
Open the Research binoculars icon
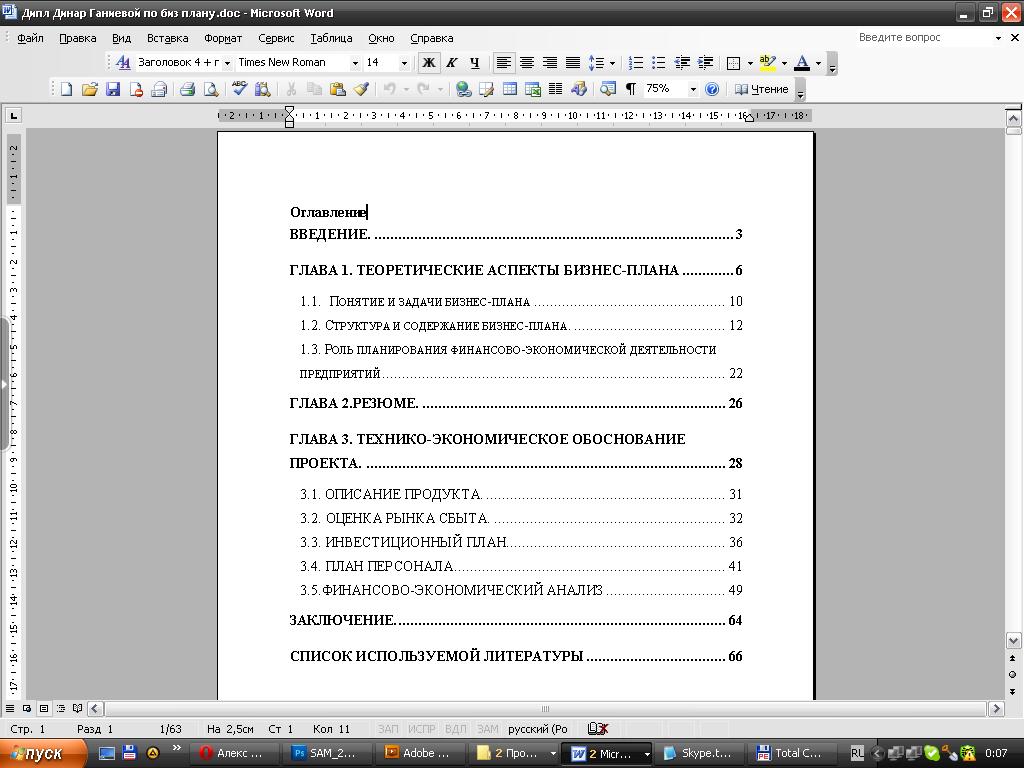click(263, 89)
